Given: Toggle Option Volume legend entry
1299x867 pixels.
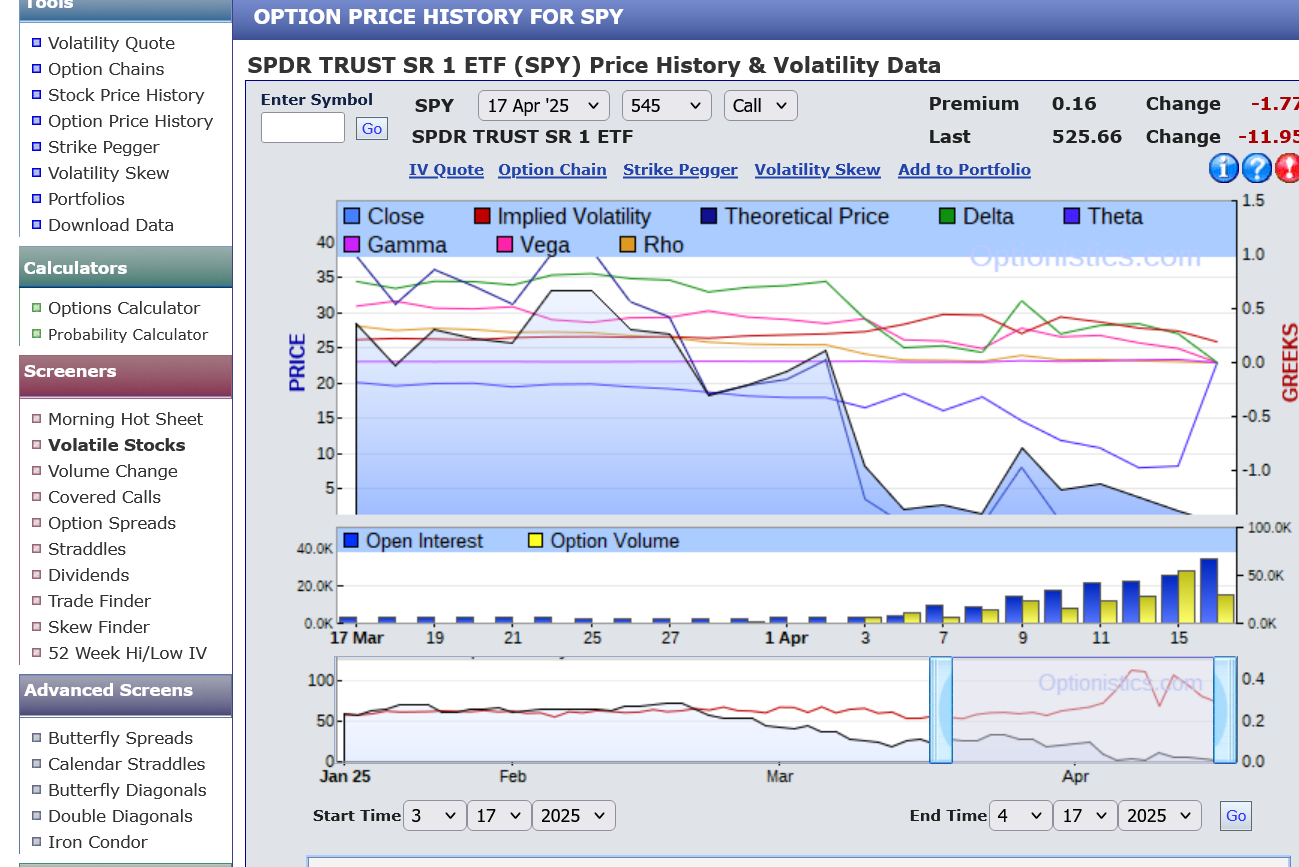Looking at the screenshot, I should [x=535, y=541].
